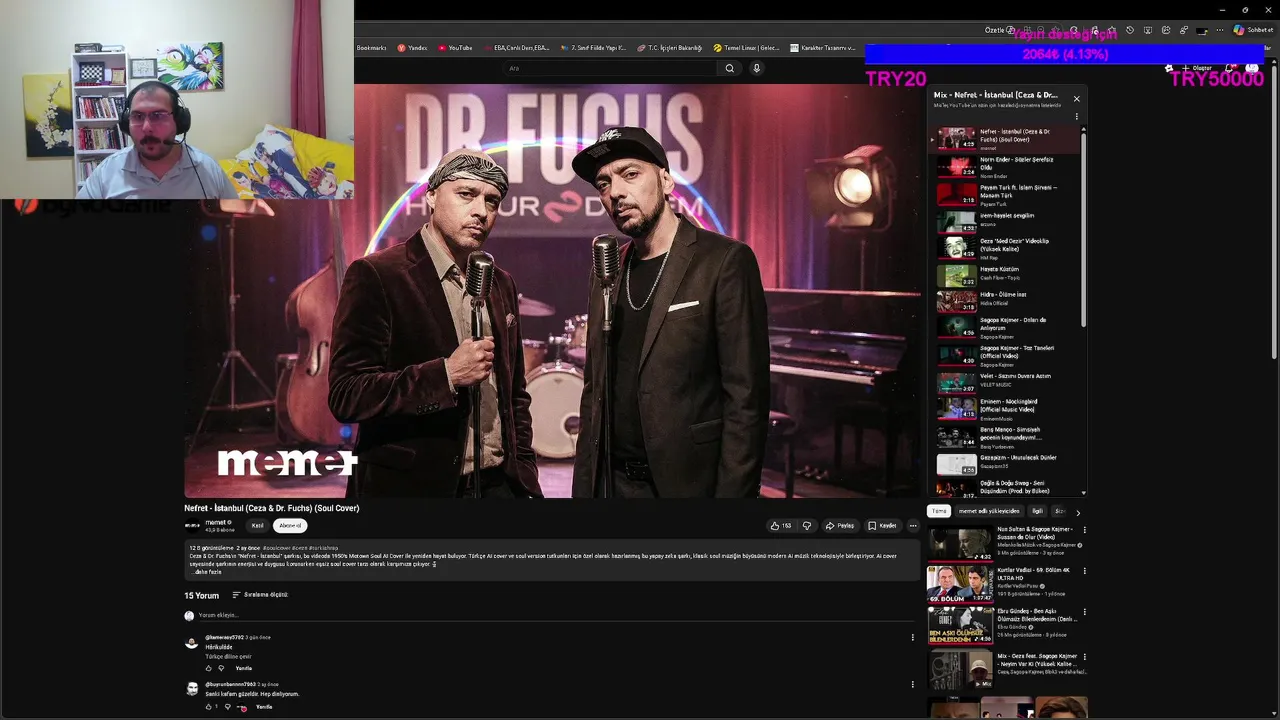This screenshot has height=720, width=1280.
Task: Click the browser page vertical scrollbar
Action: (1272, 215)
